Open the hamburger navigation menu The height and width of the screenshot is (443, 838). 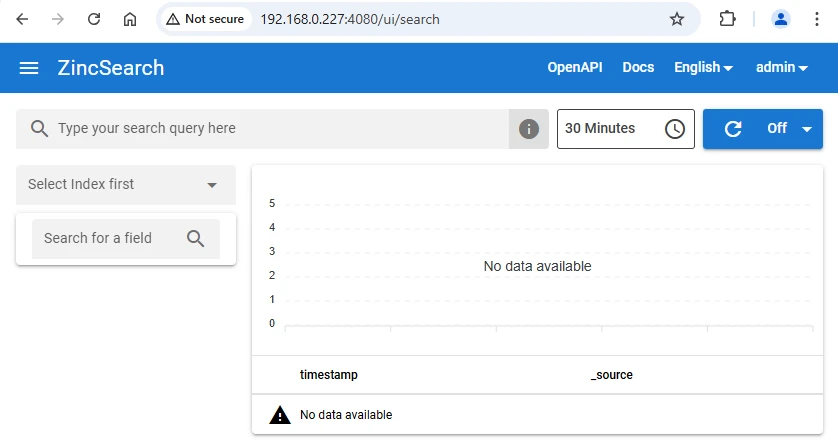click(29, 68)
